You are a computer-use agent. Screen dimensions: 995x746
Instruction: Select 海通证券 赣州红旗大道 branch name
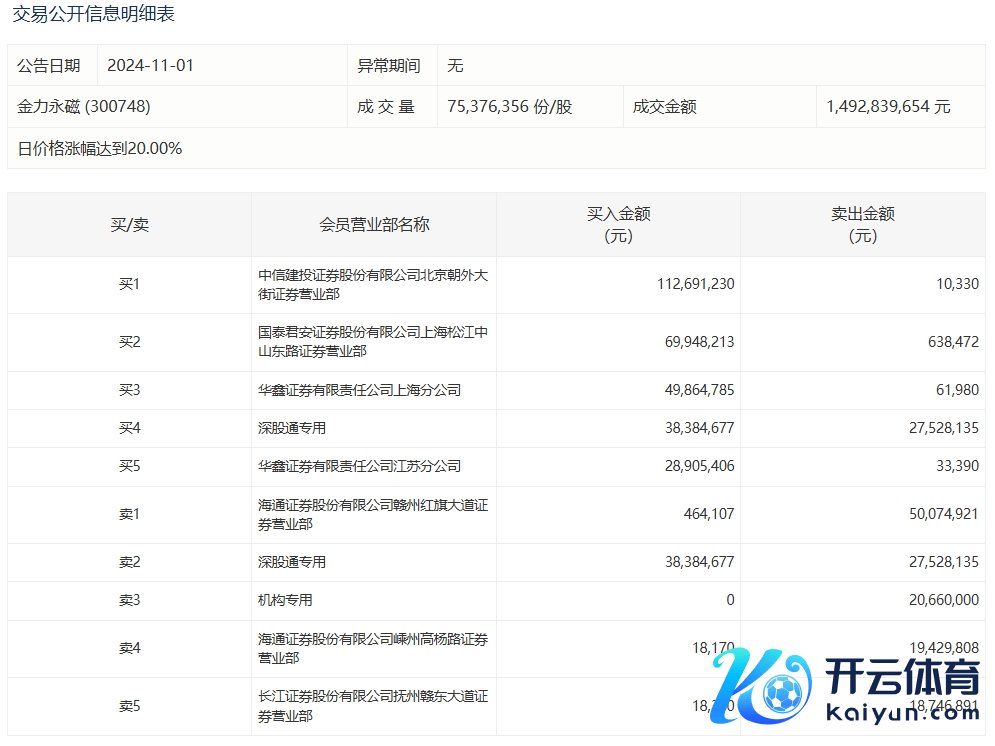tap(372, 514)
